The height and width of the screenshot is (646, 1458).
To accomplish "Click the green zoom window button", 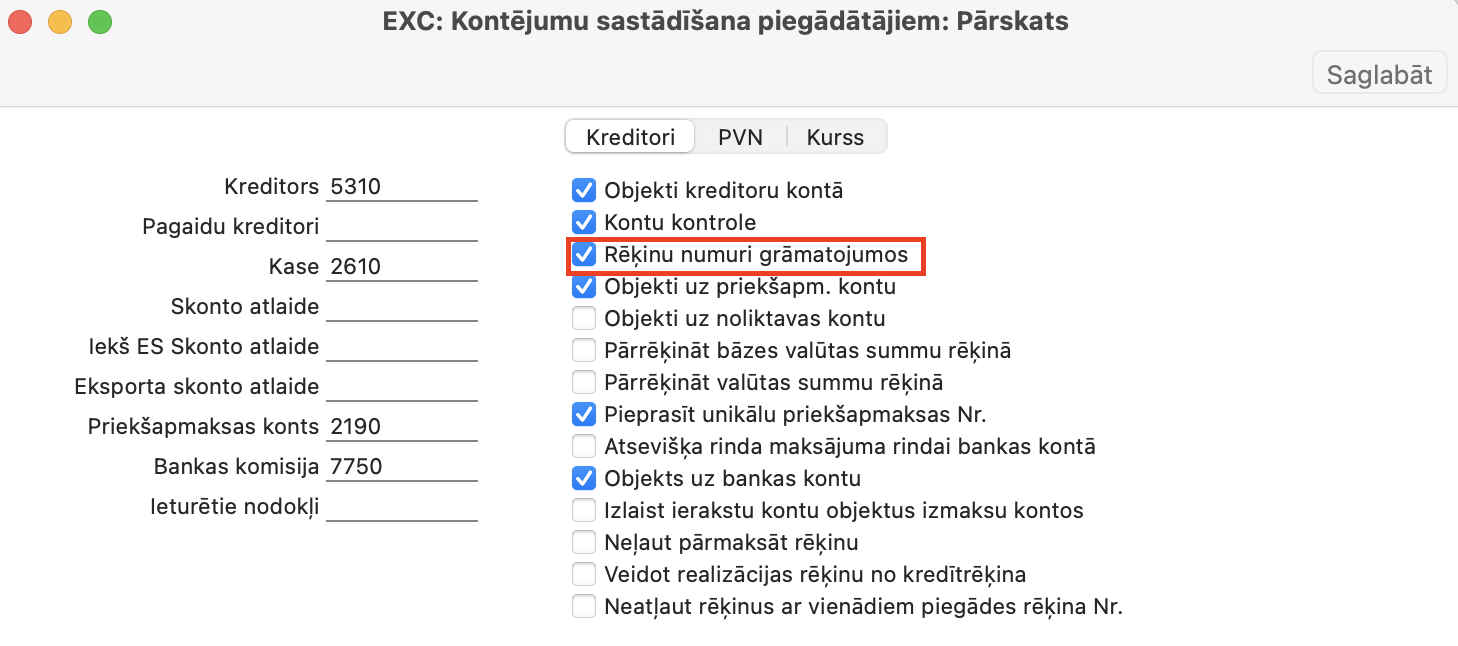I will (x=100, y=21).
